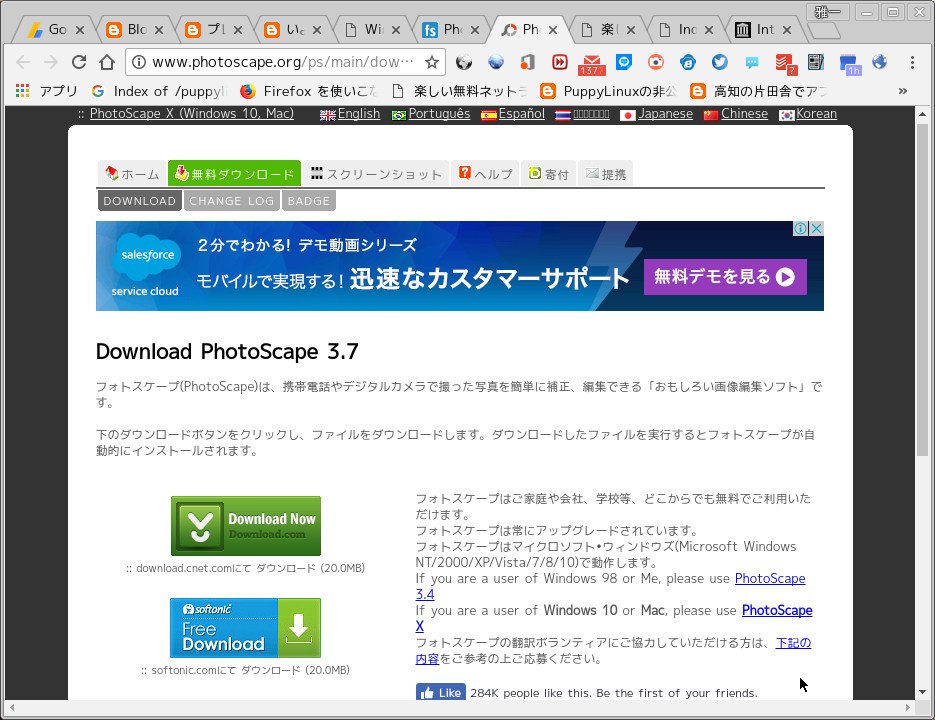Click the Download Now Download.com button
Screen dimensions: 935x720
coord(246,526)
